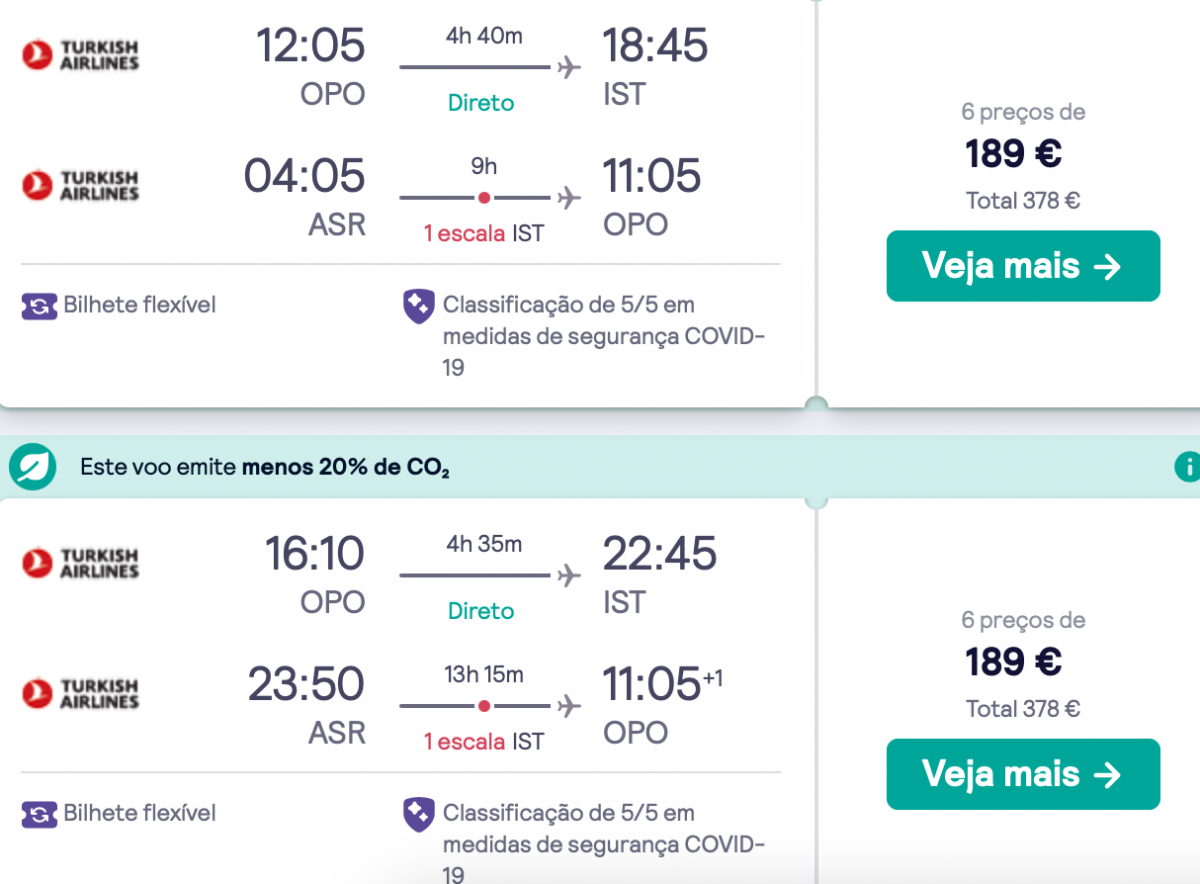Click Veja mais for the 12:05 flight
The width and height of the screenshot is (1200, 884).
click(1023, 266)
